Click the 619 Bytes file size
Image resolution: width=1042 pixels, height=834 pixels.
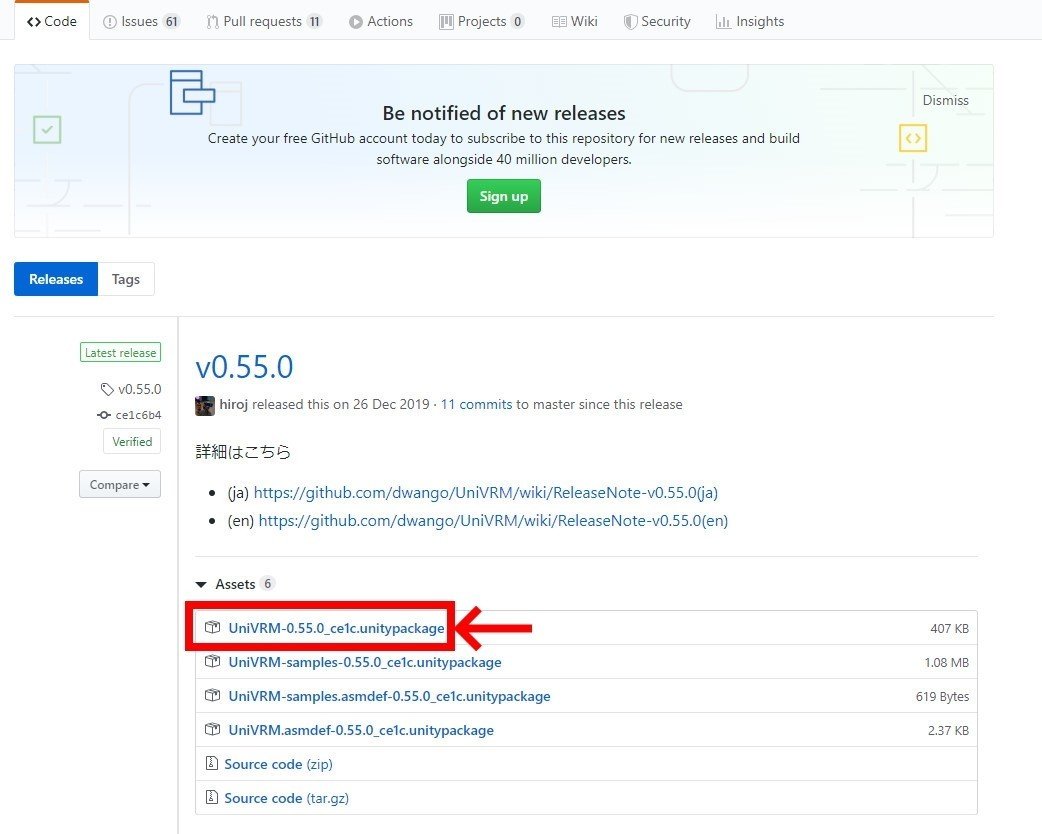point(942,696)
